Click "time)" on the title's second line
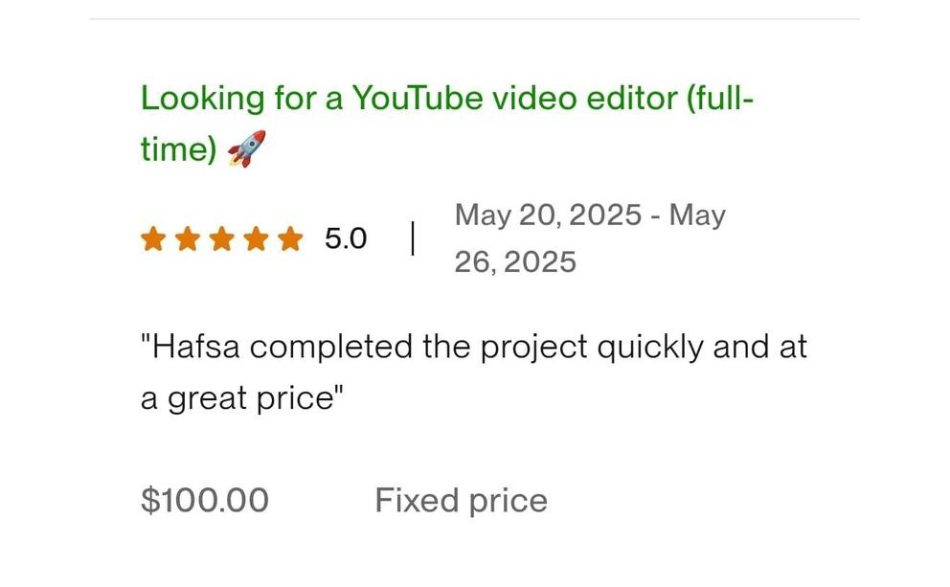950x587 pixels. [x=178, y=149]
